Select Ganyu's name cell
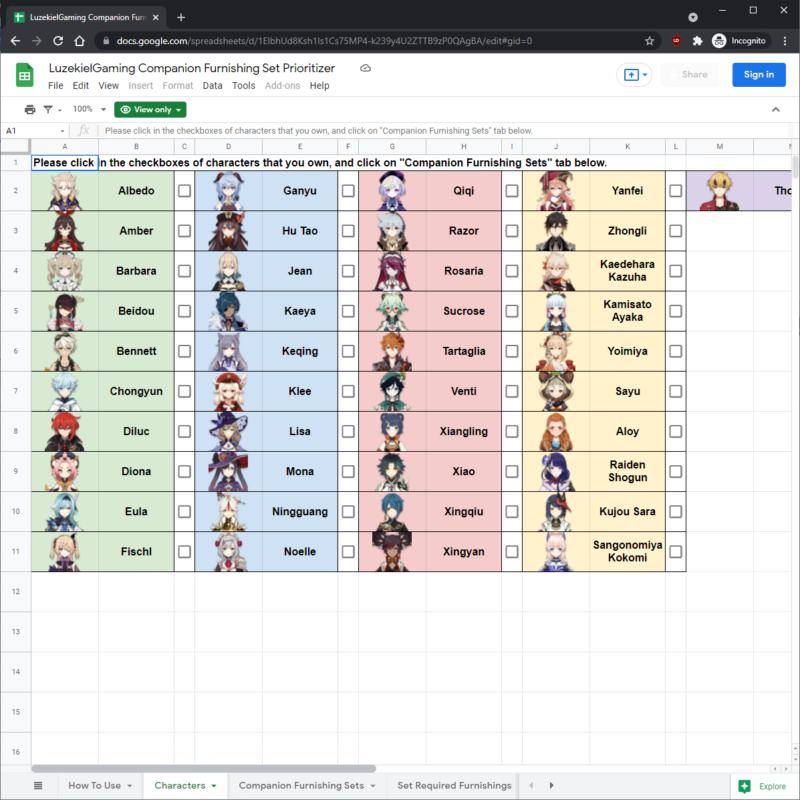Image resolution: width=800 pixels, height=800 pixels. tap(300, 191)
